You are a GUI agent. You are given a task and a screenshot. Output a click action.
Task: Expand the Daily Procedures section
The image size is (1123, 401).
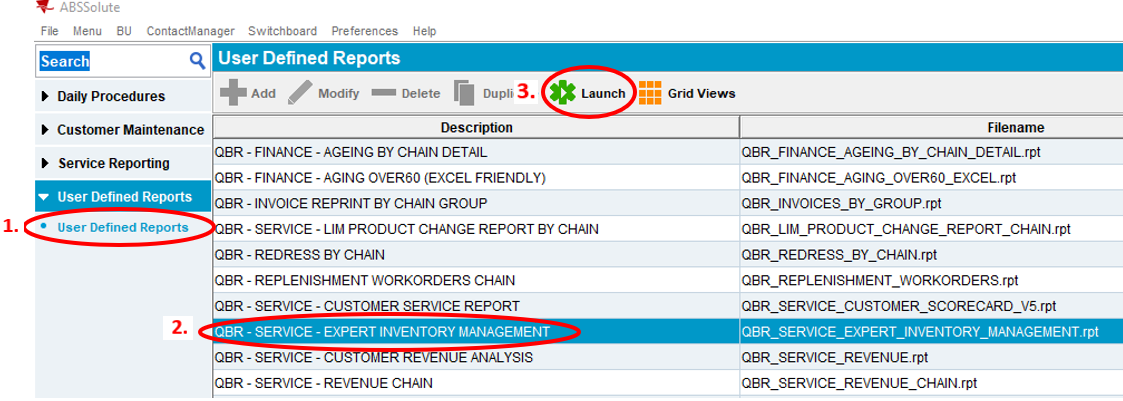(123, 96)
